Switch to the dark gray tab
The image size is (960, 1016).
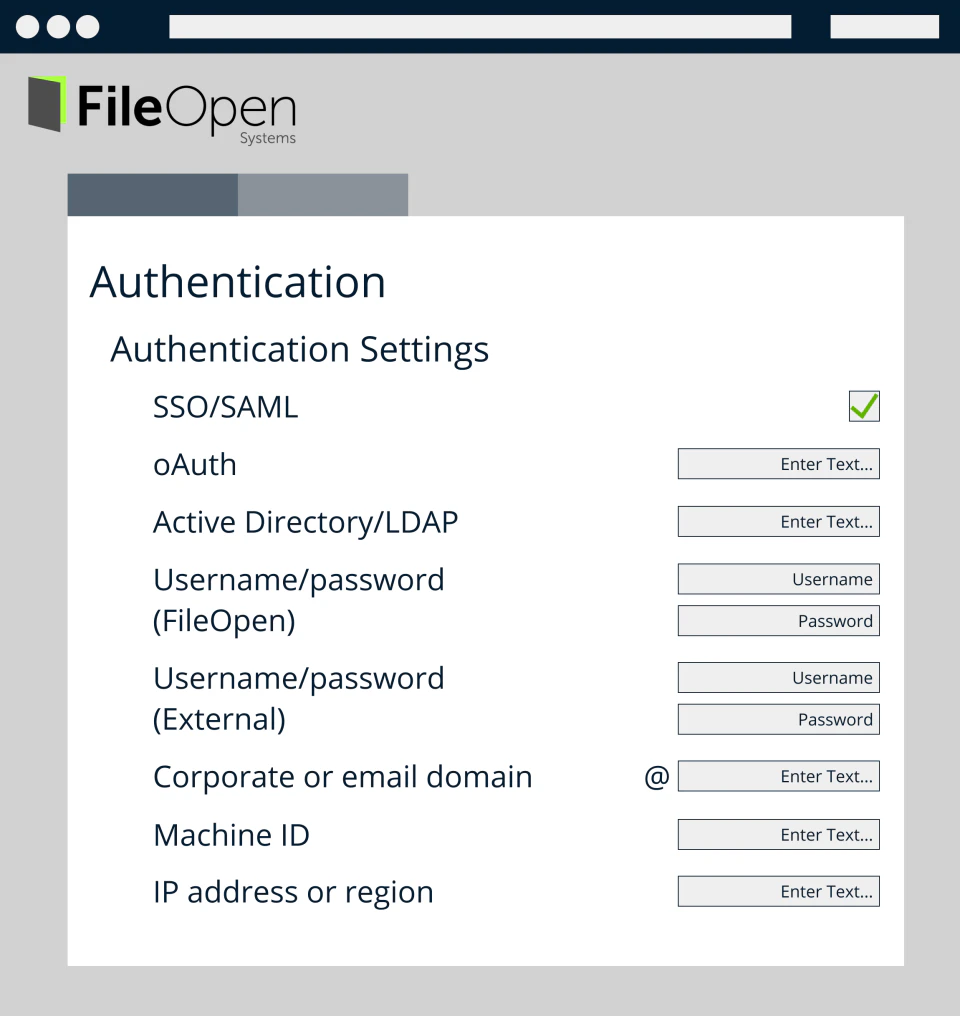[152, 194]
